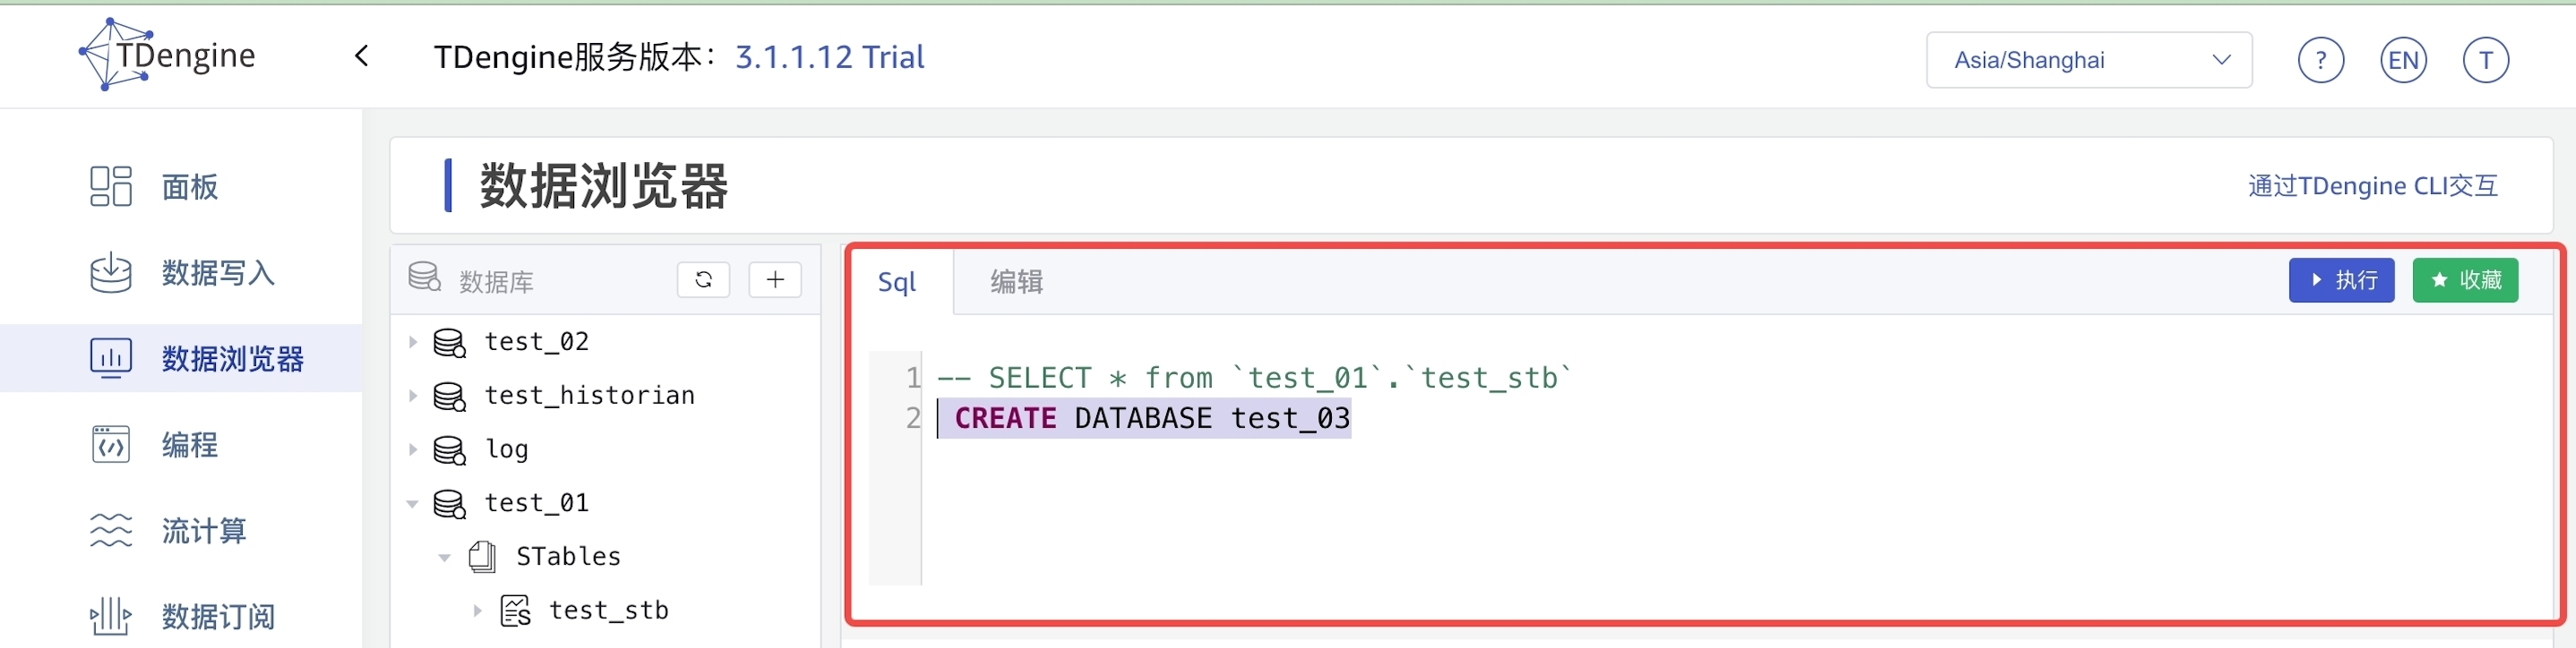Refresh the database list
Viewport: 2576px width, 648px height.
(703, 280)
